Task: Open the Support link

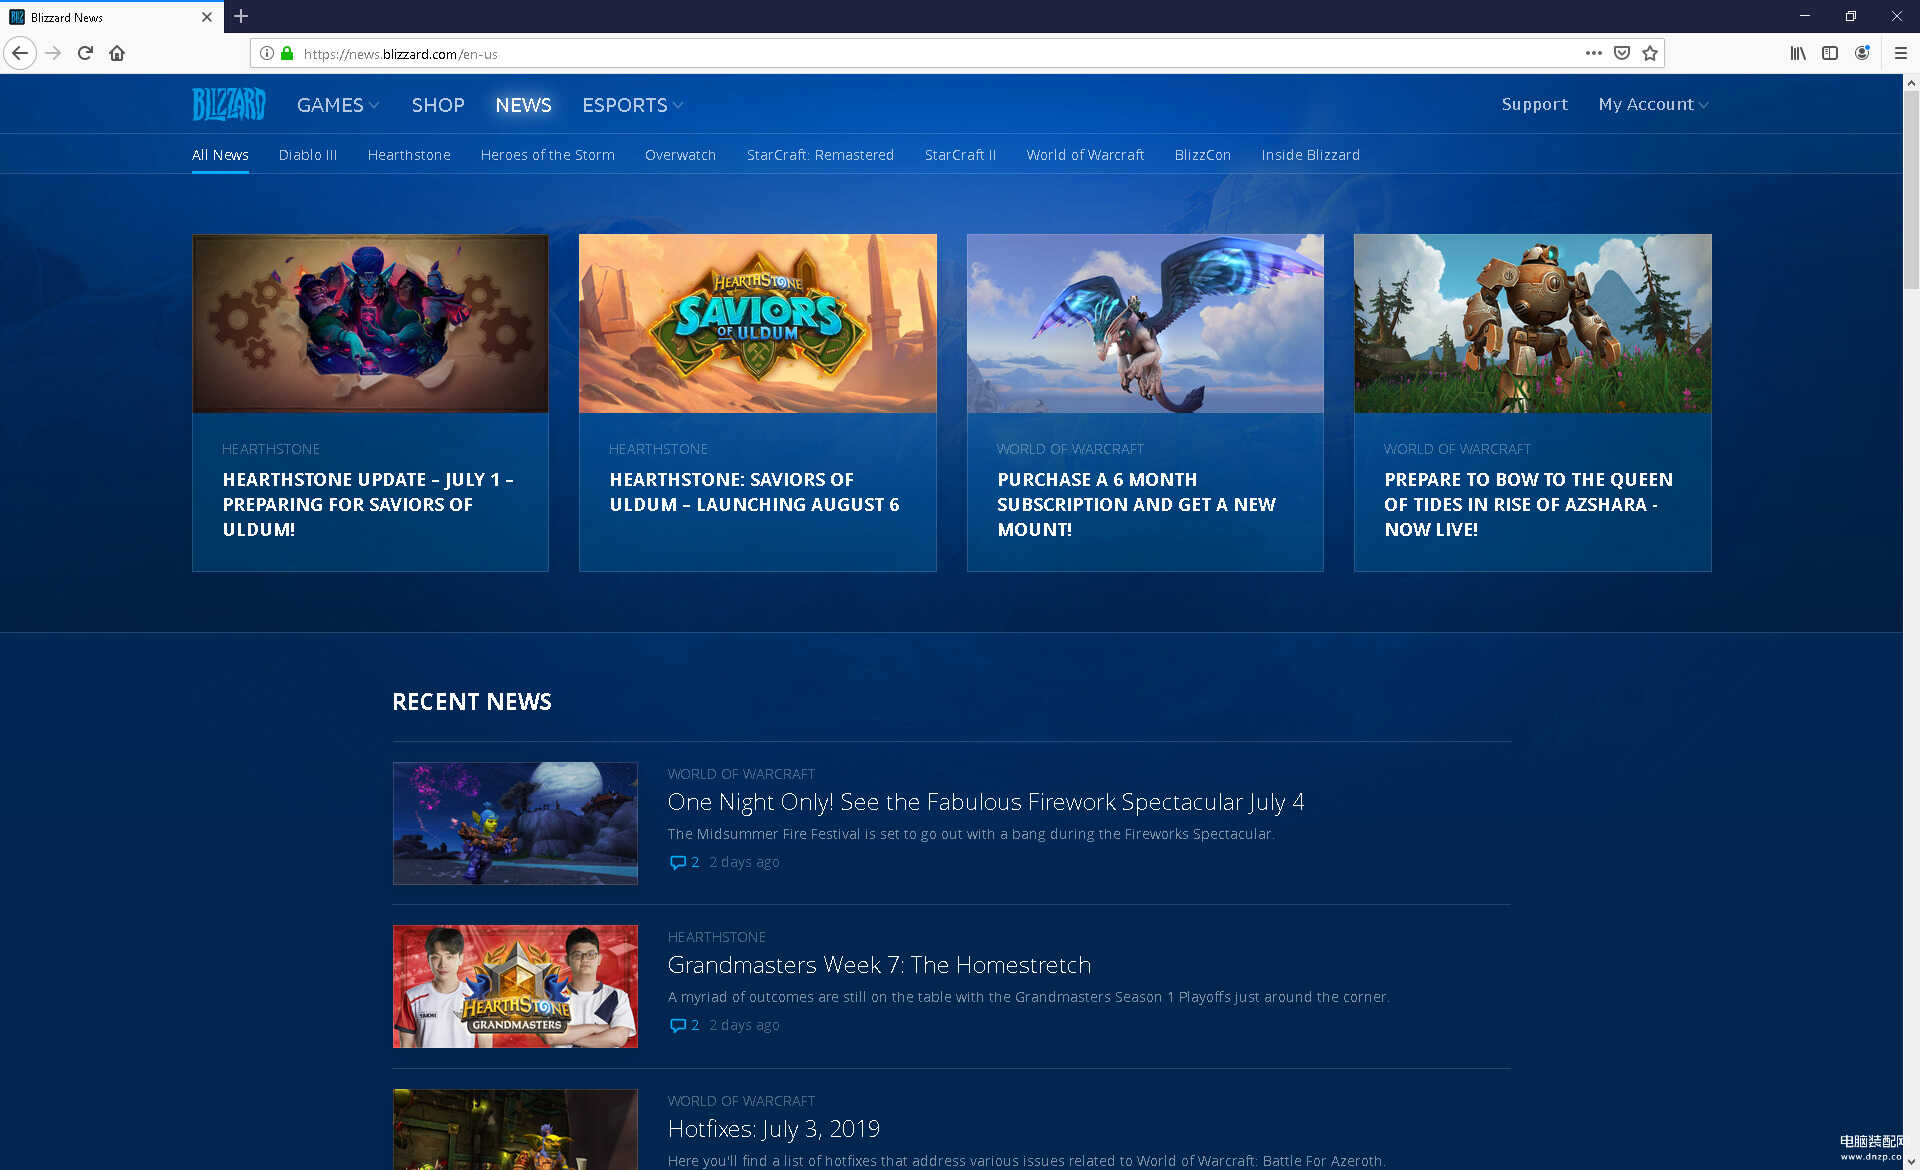Action: coord(1534,104)
